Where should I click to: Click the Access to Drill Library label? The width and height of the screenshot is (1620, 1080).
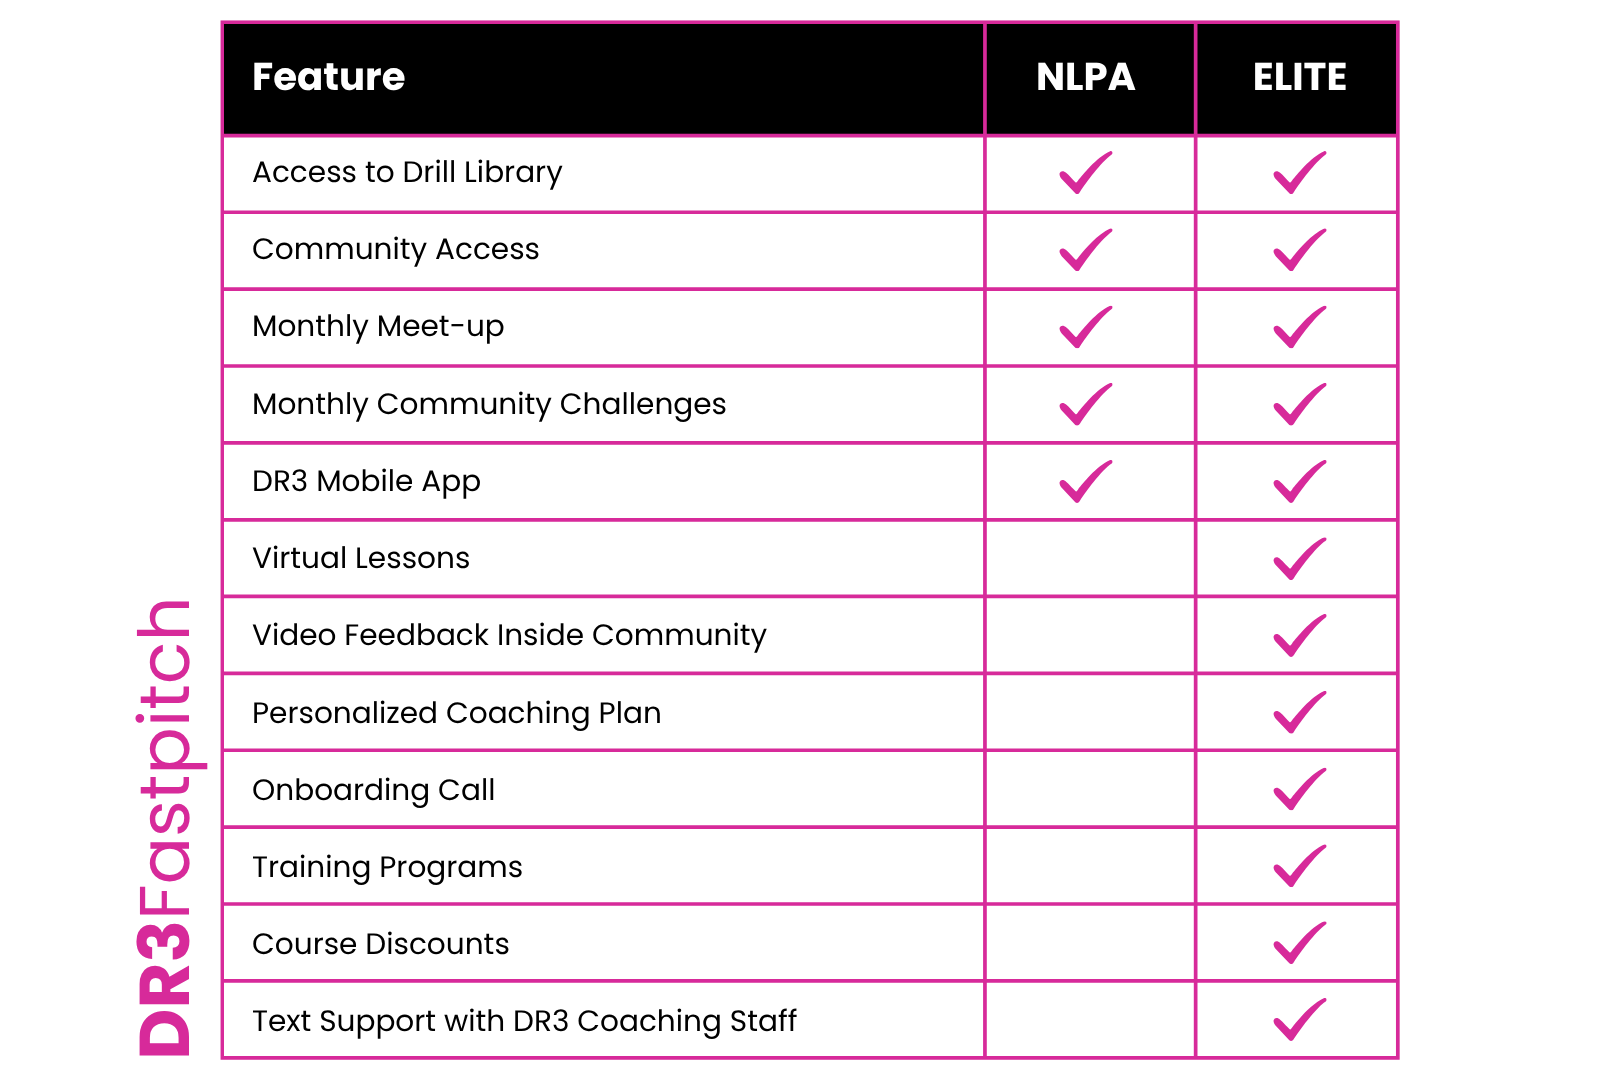coord(407,173)
